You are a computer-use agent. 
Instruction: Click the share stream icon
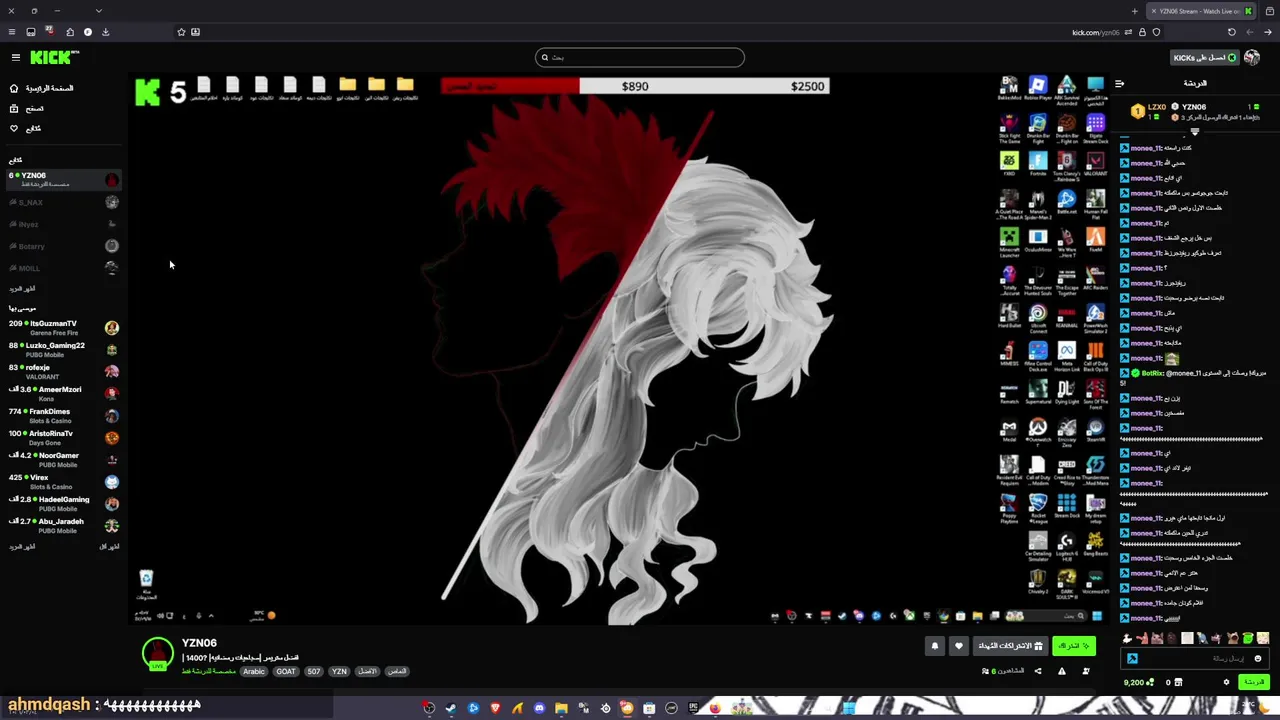[1037, 671]
